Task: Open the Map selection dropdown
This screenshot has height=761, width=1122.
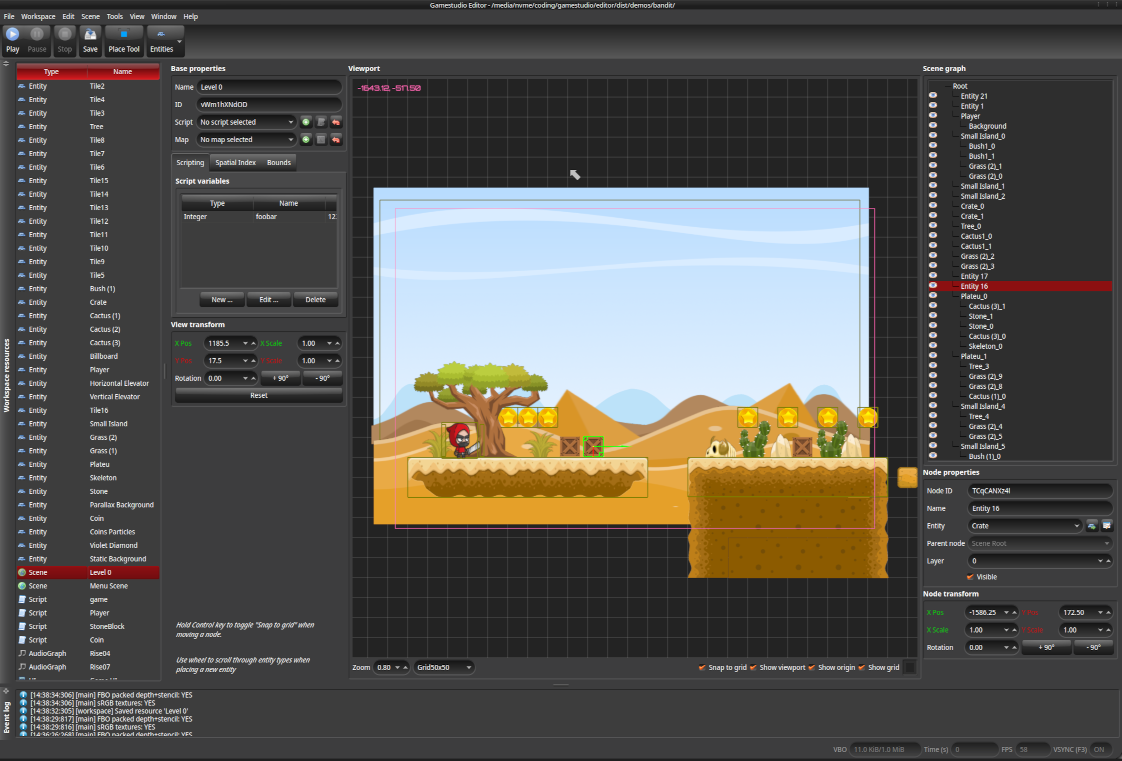Action: (x=246, y=139)
